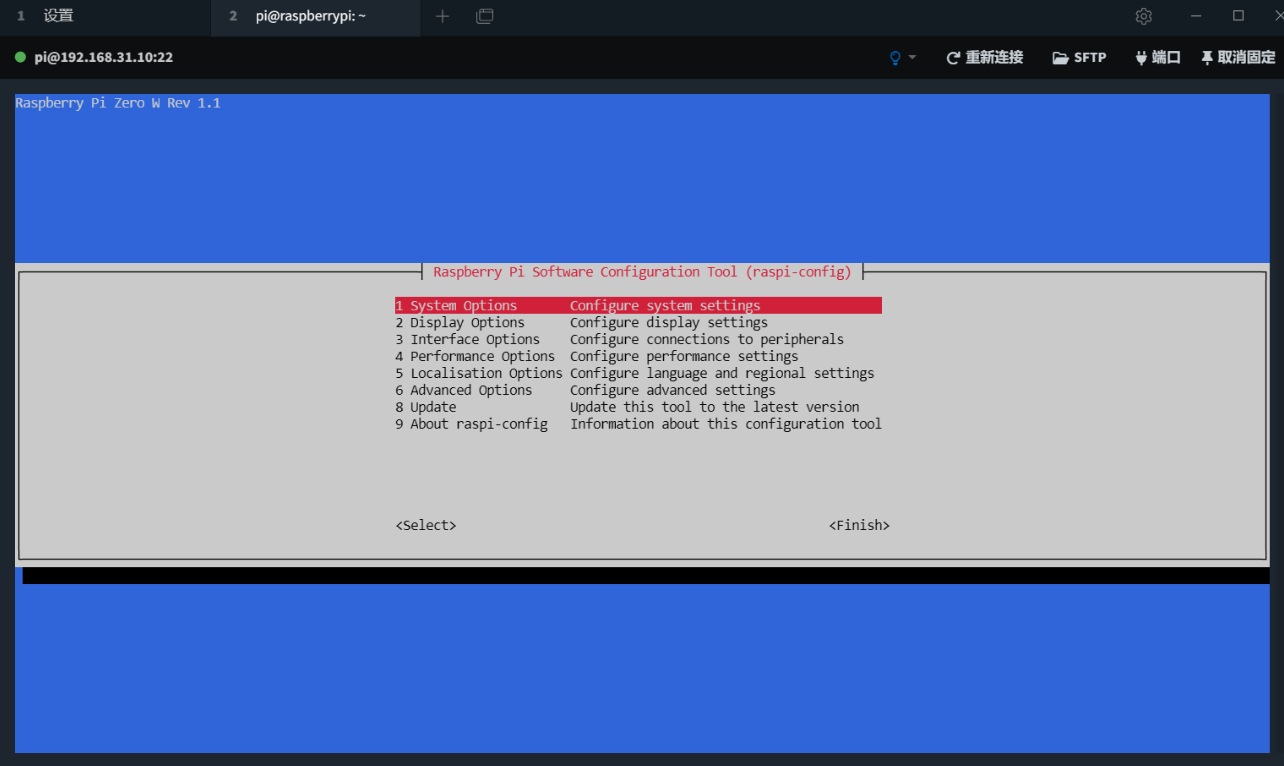Minimize the terminal window
This screenshot has height=766, width=1284.
pyautogui.click(x=1198, y=16)
